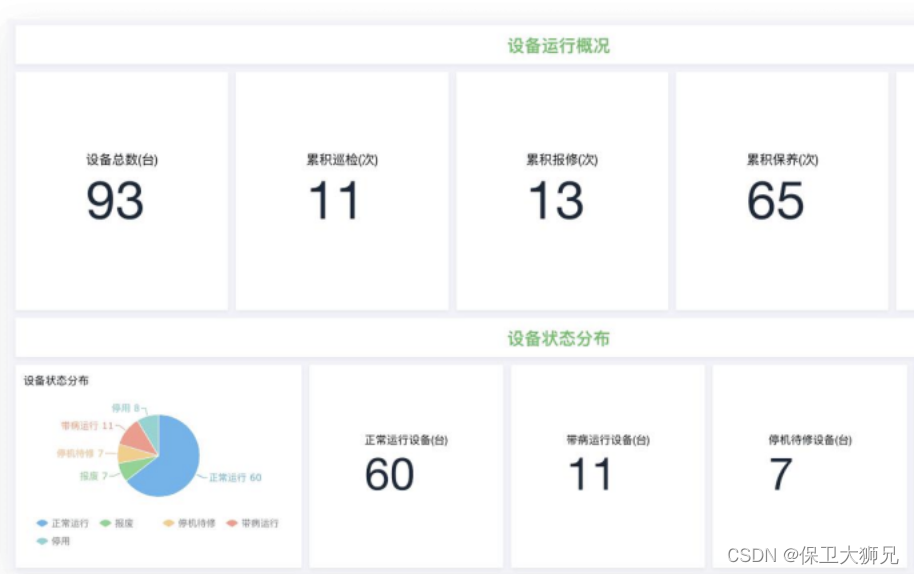Select the green 报废 pie slice
Screen dimensions: 914x574
click(x=133, y=467)
